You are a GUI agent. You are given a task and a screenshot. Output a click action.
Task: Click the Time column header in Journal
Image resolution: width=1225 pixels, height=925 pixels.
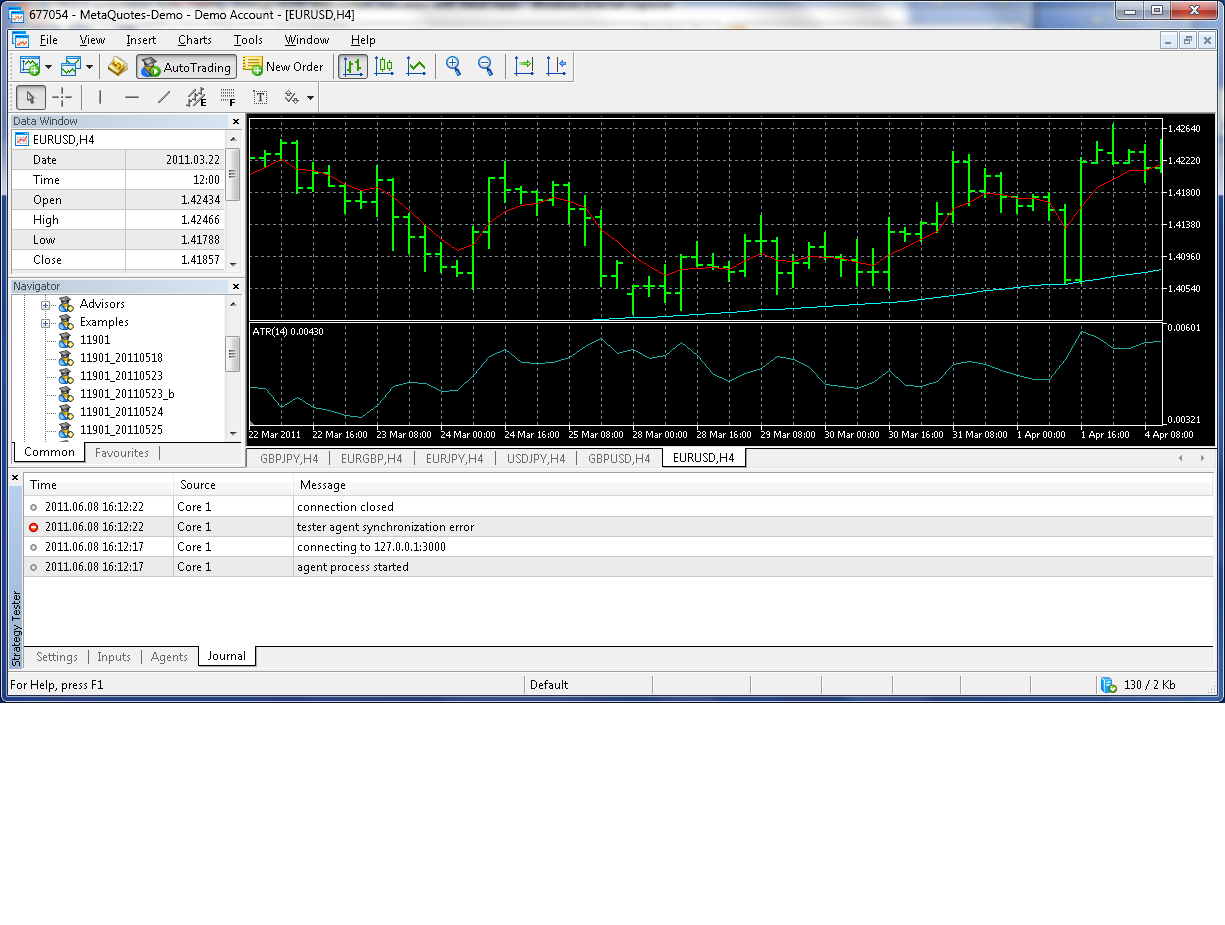click(x=98, y=485)
